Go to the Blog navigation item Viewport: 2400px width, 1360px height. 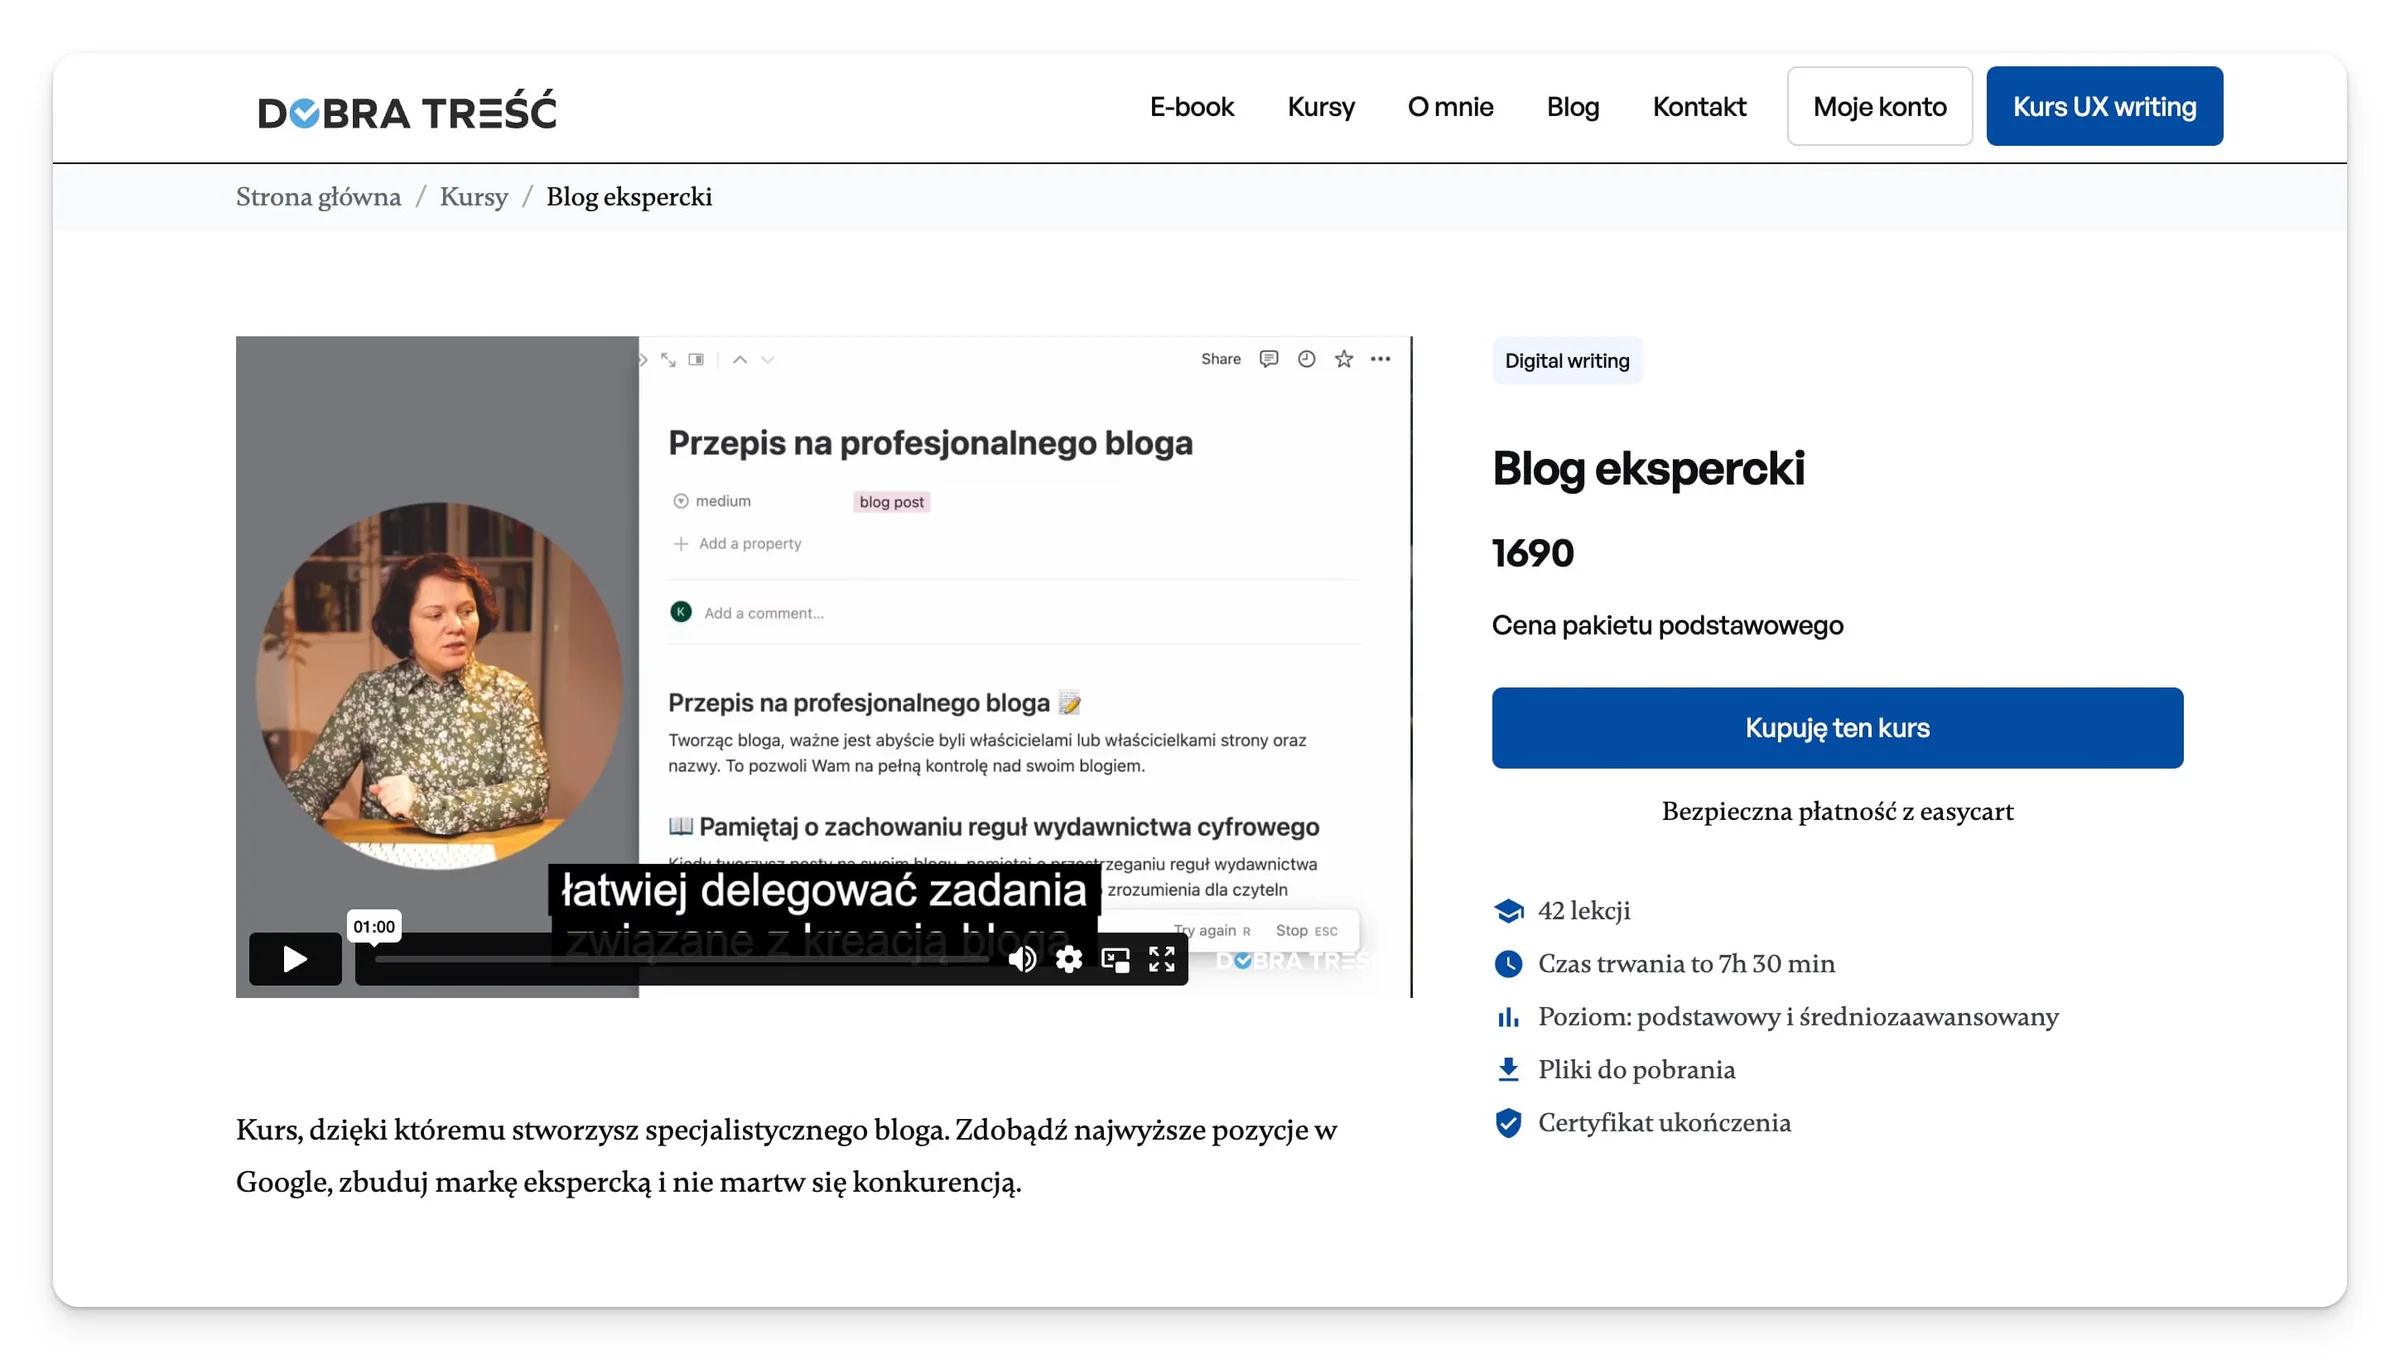[x=1573, y=106]
